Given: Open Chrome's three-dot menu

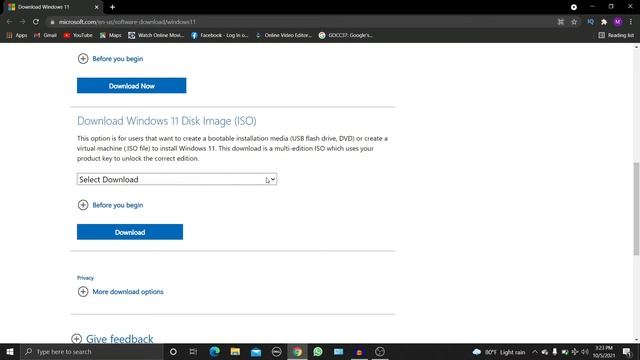Looking at the screenshot, I should pos(631,22).
